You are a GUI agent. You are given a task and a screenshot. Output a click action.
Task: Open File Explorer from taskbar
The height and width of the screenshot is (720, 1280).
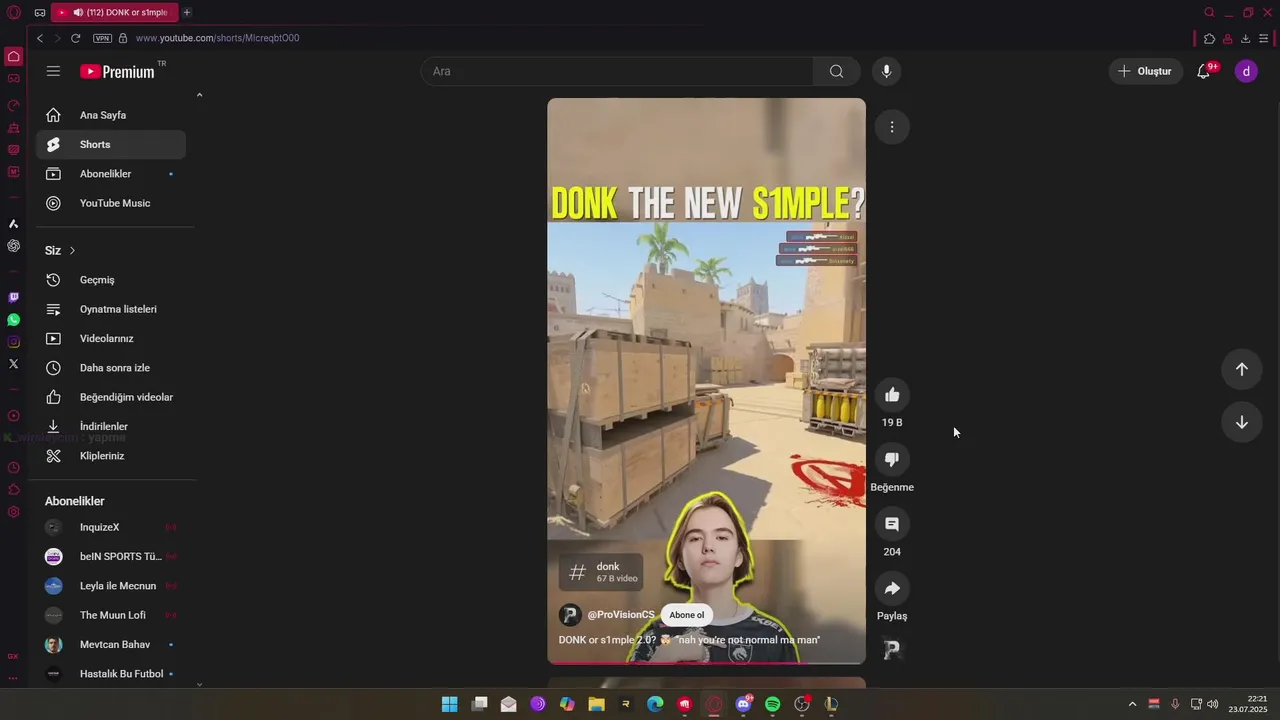point(597,704)
